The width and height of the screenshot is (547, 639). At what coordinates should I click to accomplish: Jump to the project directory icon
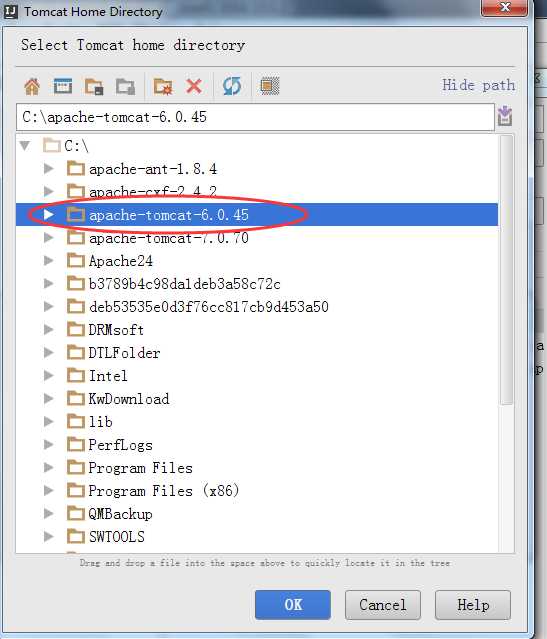tap(94, 86)
